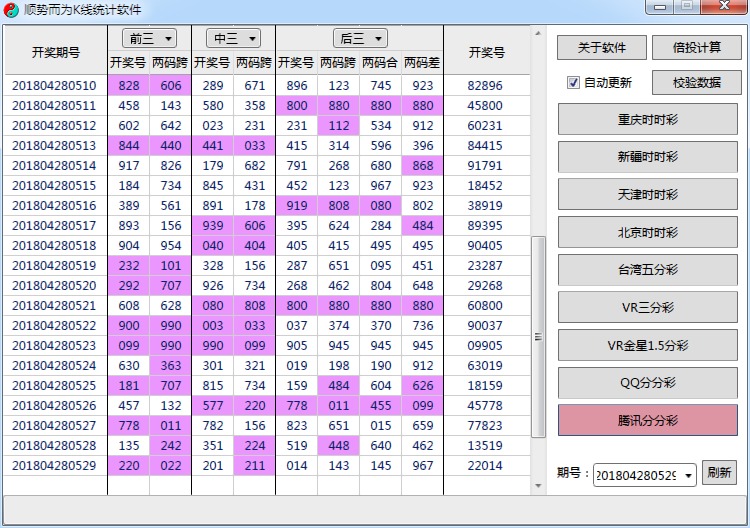750x528 pixels.
Task: Choose QQ分分彩 lottery
Action: [x=647, y=383]
